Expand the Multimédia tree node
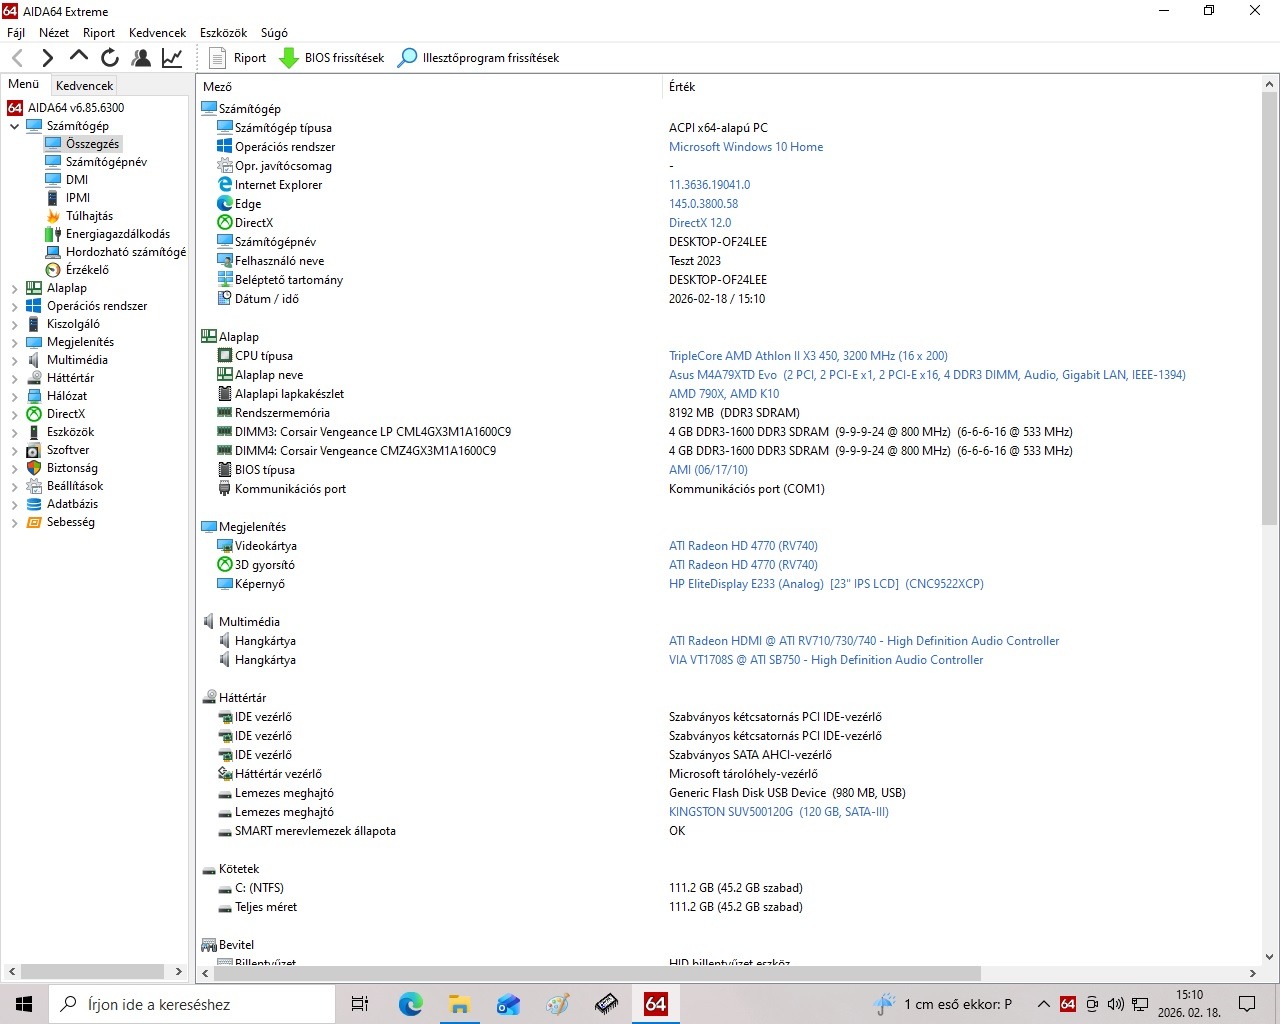Screen dimensions: 1280x1024 (14, 360)
